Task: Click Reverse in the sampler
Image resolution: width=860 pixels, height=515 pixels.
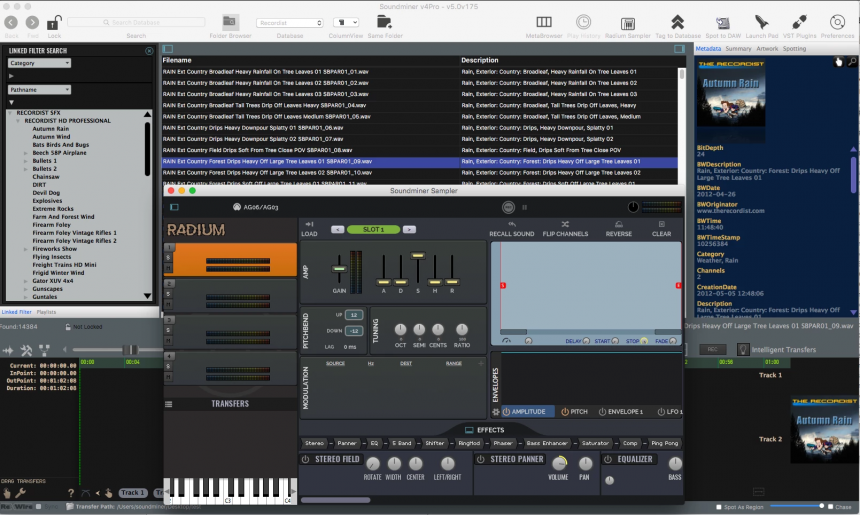Action: coord(619,229)
